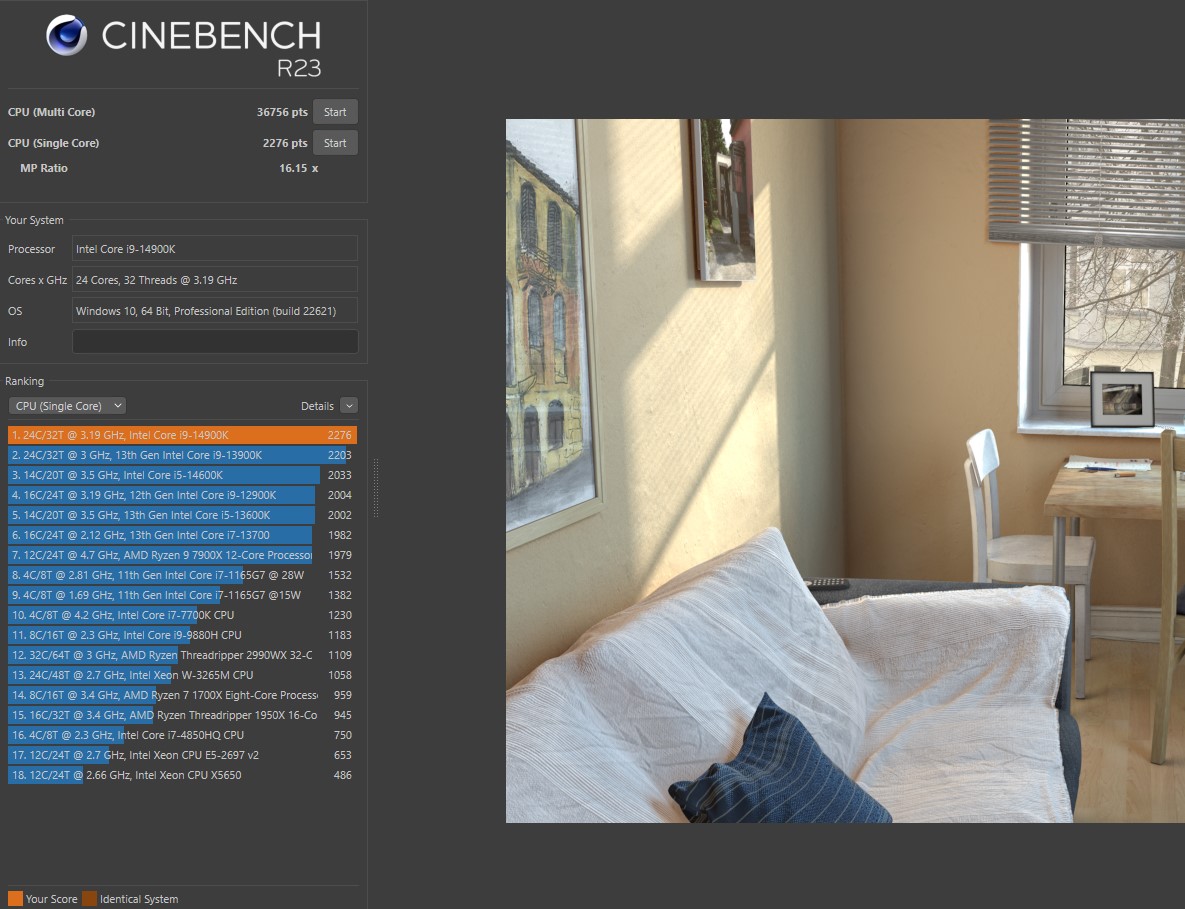Click the Identical System legend label
Image resolution: width=1185 pixels, height=909 pixels.
(139, 899)
